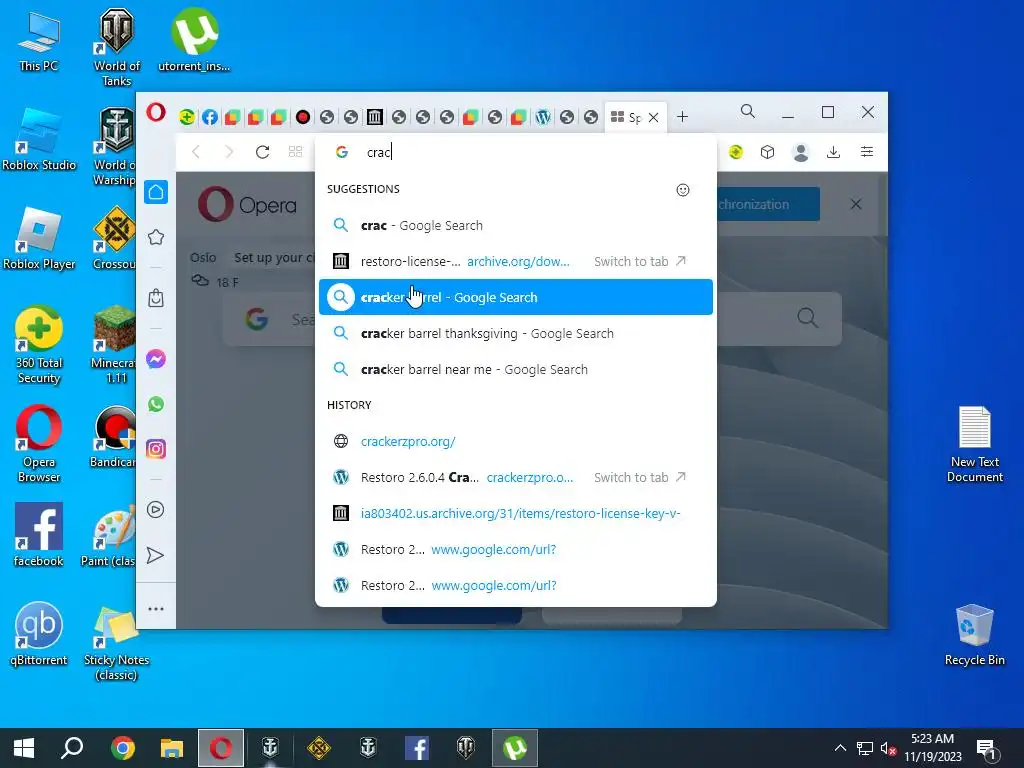Select the Roblox Studio desktop shortcut
Image resolution: width=1024 pixels, height=768 pixels.
pos(39,140)
